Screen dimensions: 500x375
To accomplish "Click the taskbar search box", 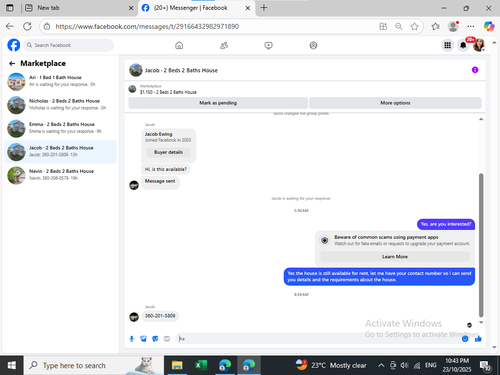I will (93, 365).
